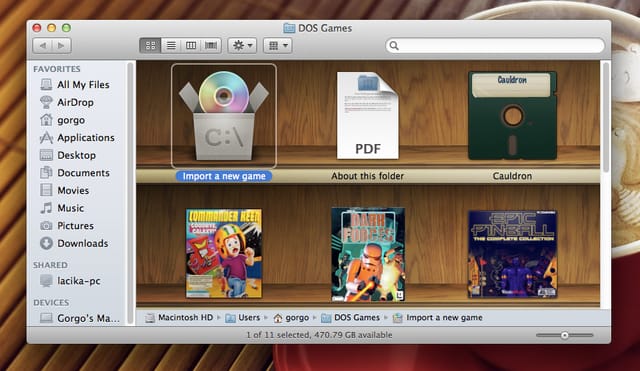
Task: Open Gorgo's Mac device in sidebar
Action: [80, 318]
